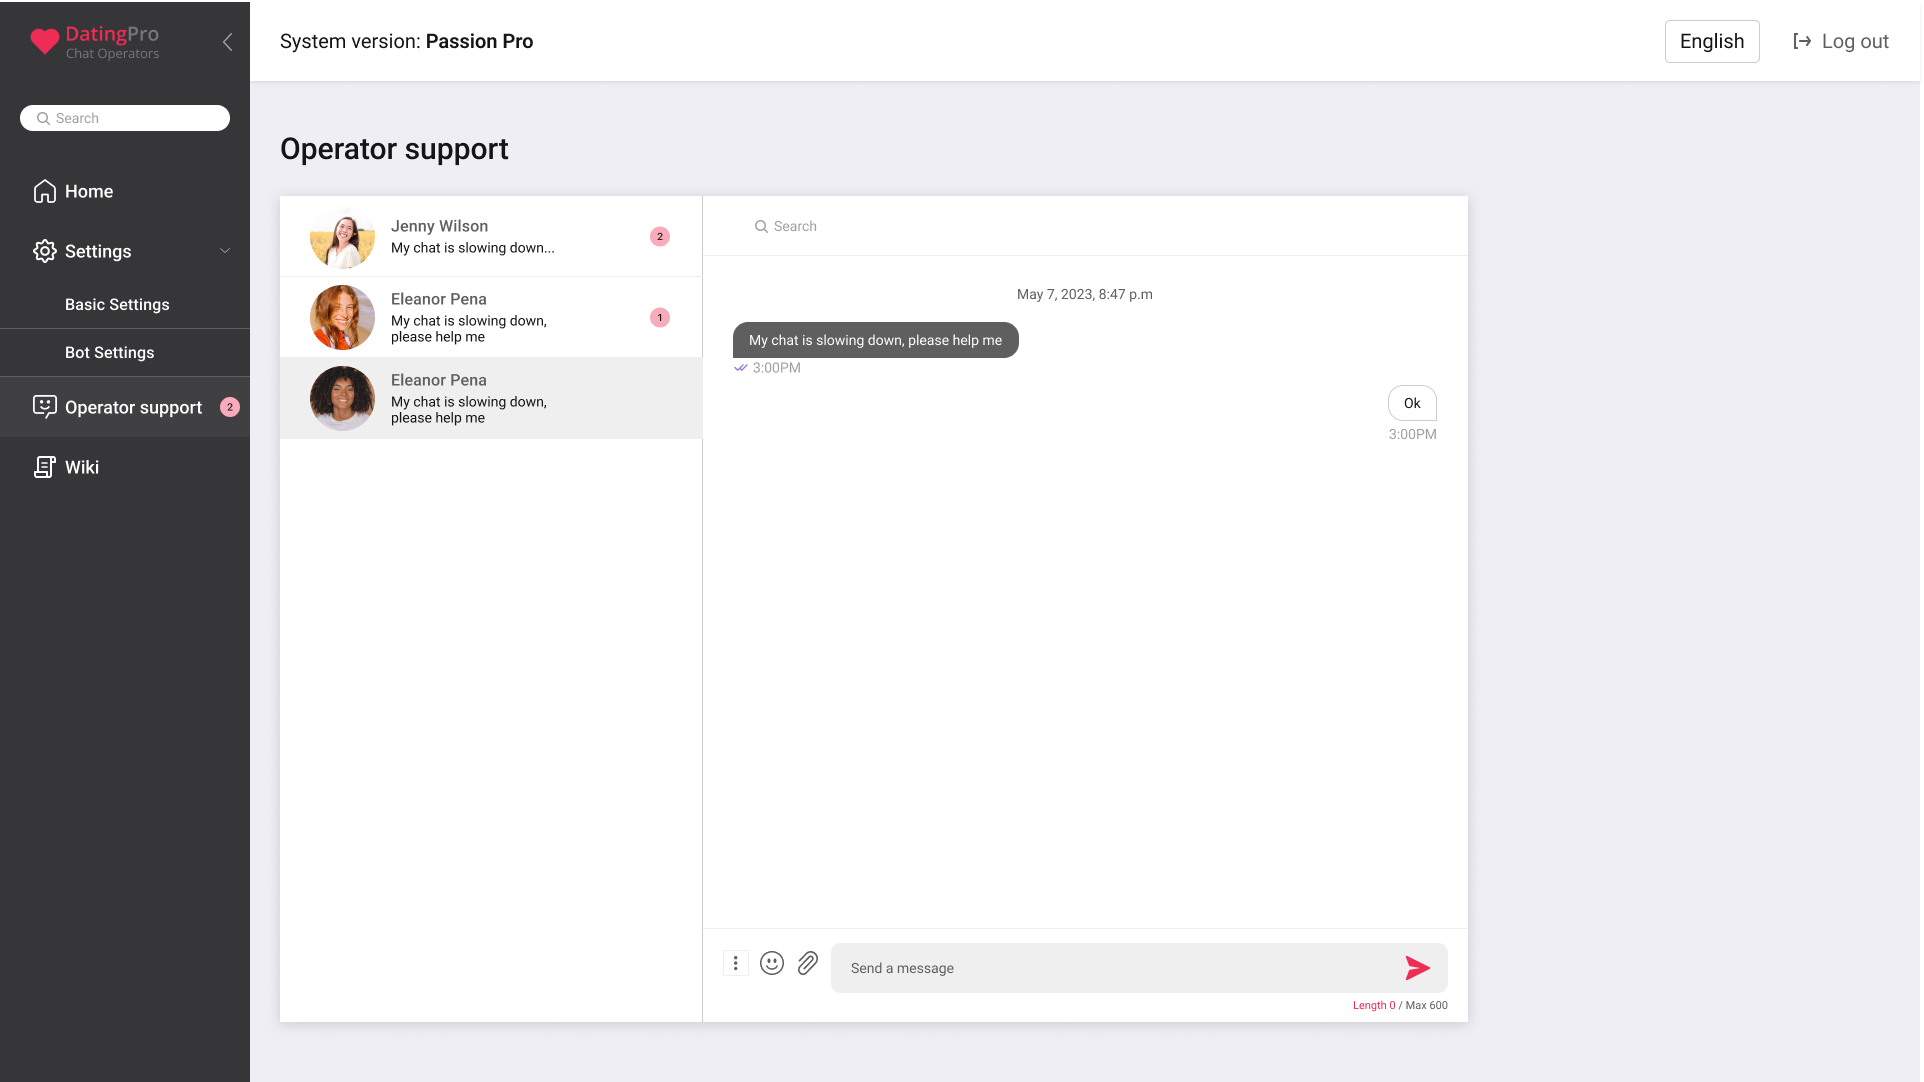
Task: Click Eleanor Pena's unread badge
Action: (660, 317)
